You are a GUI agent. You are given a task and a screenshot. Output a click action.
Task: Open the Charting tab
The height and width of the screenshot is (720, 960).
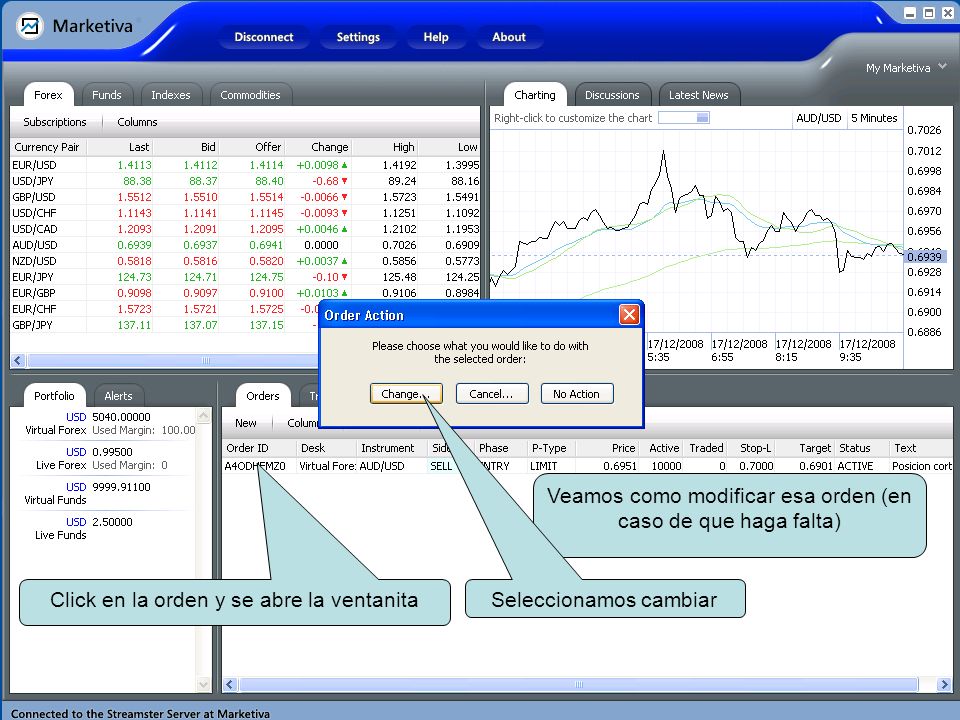pyautogui.click(x=535, y=95)
